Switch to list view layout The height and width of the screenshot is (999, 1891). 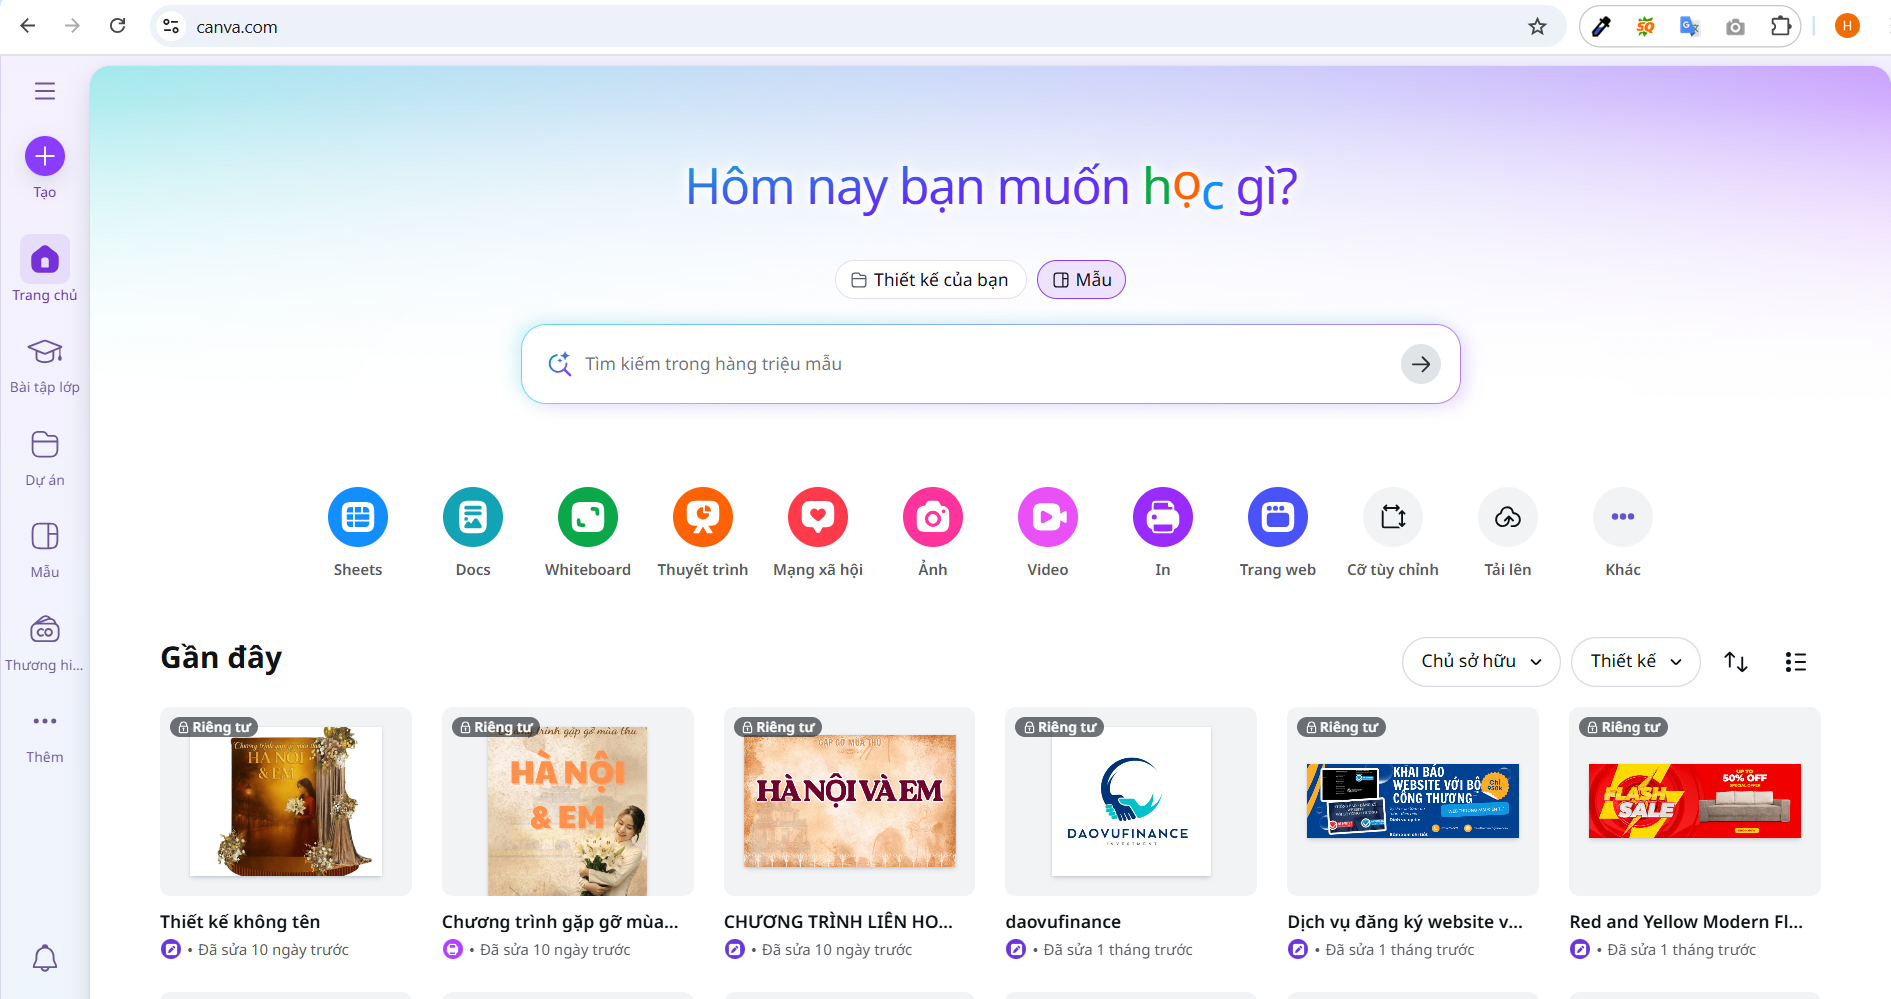(x=1795, y=662)
